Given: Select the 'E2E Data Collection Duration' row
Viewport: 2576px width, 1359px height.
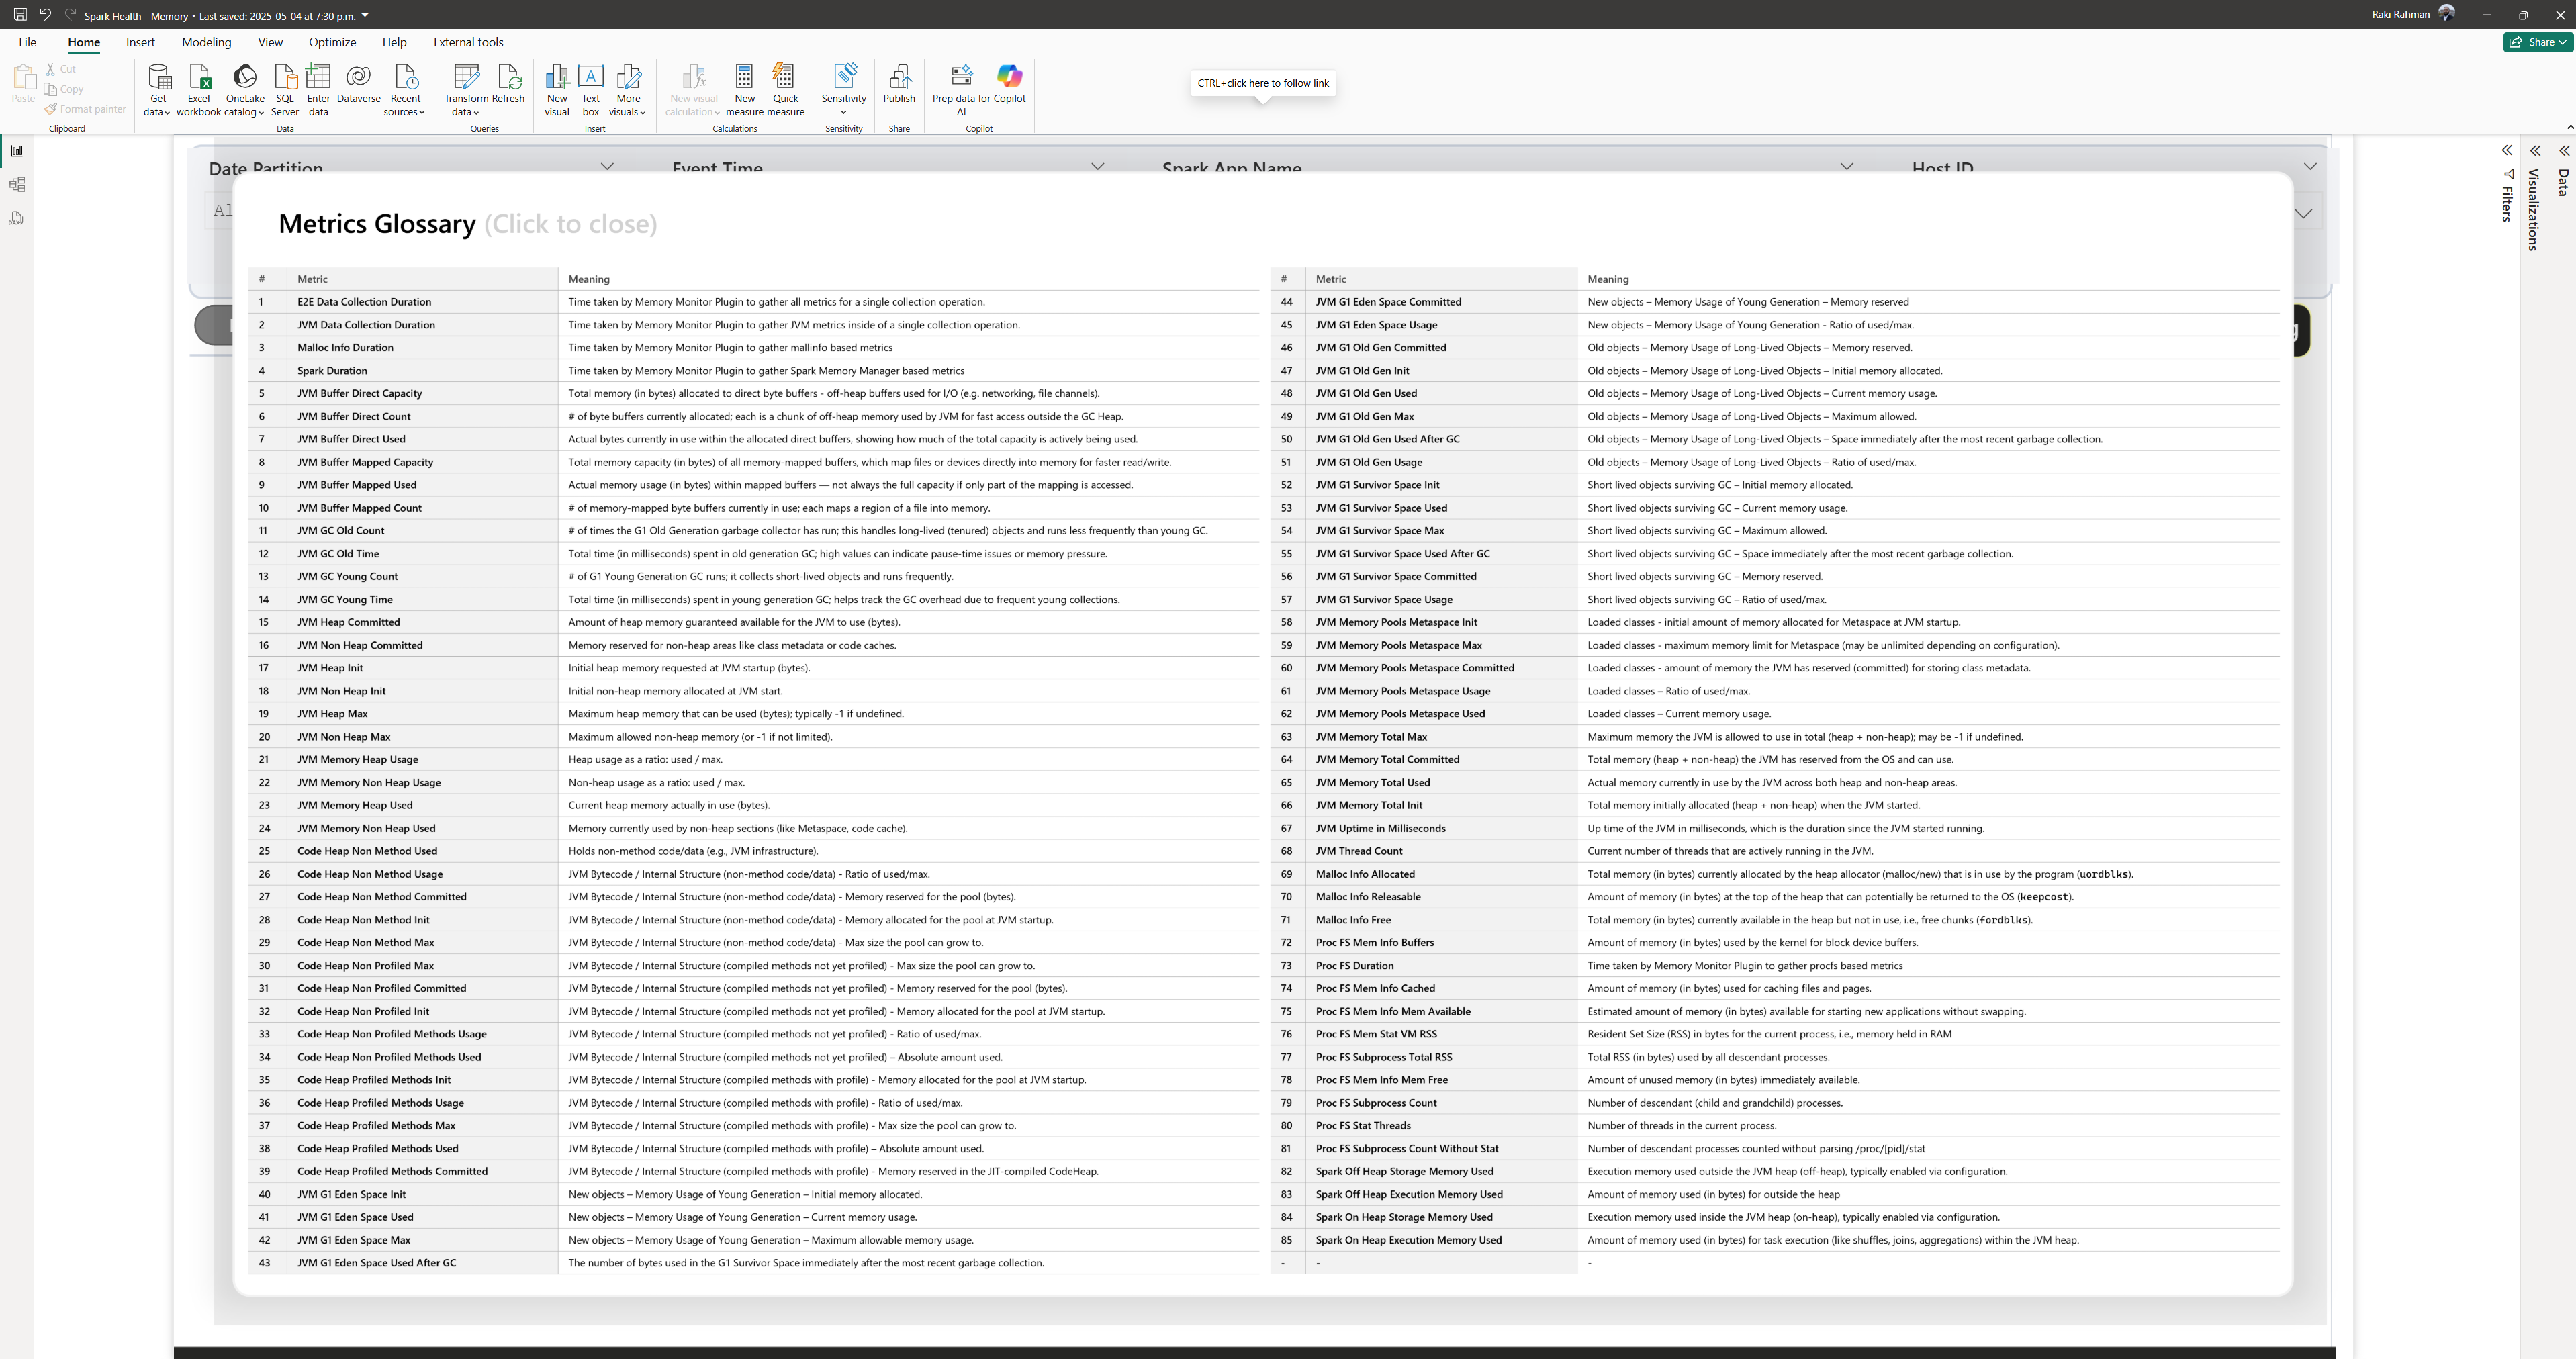Looking at the screenshot, I should tap(754, 302).
